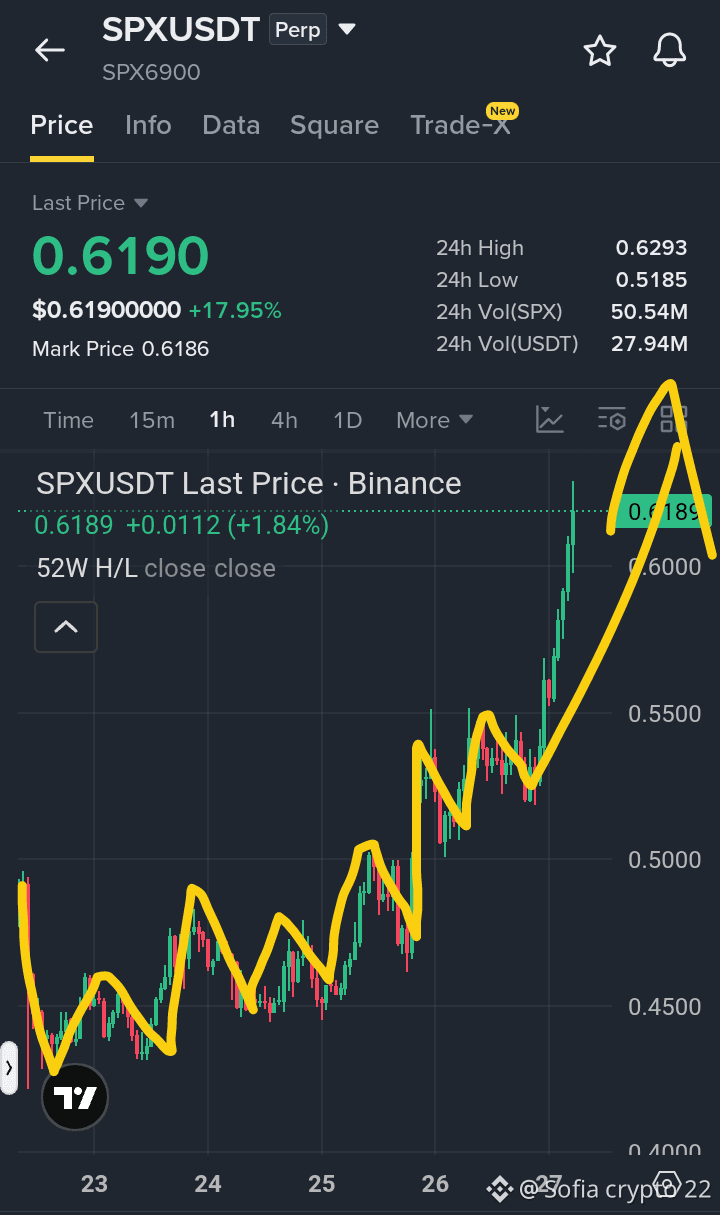Click the date 25 on time axis
This screenshot has width=720, height=1215.
click(322, 1184)
